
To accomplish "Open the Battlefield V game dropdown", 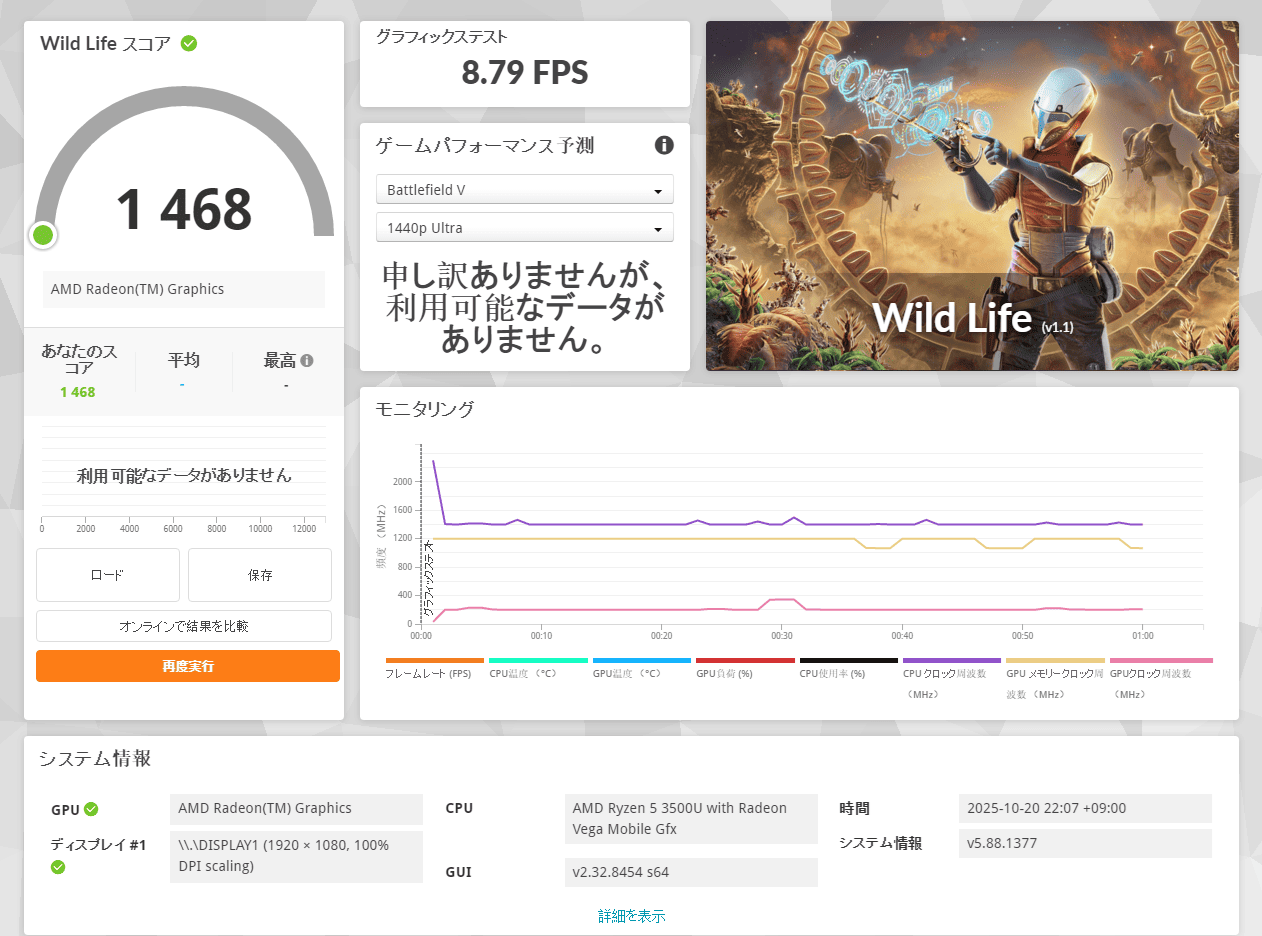I will 524,189.
